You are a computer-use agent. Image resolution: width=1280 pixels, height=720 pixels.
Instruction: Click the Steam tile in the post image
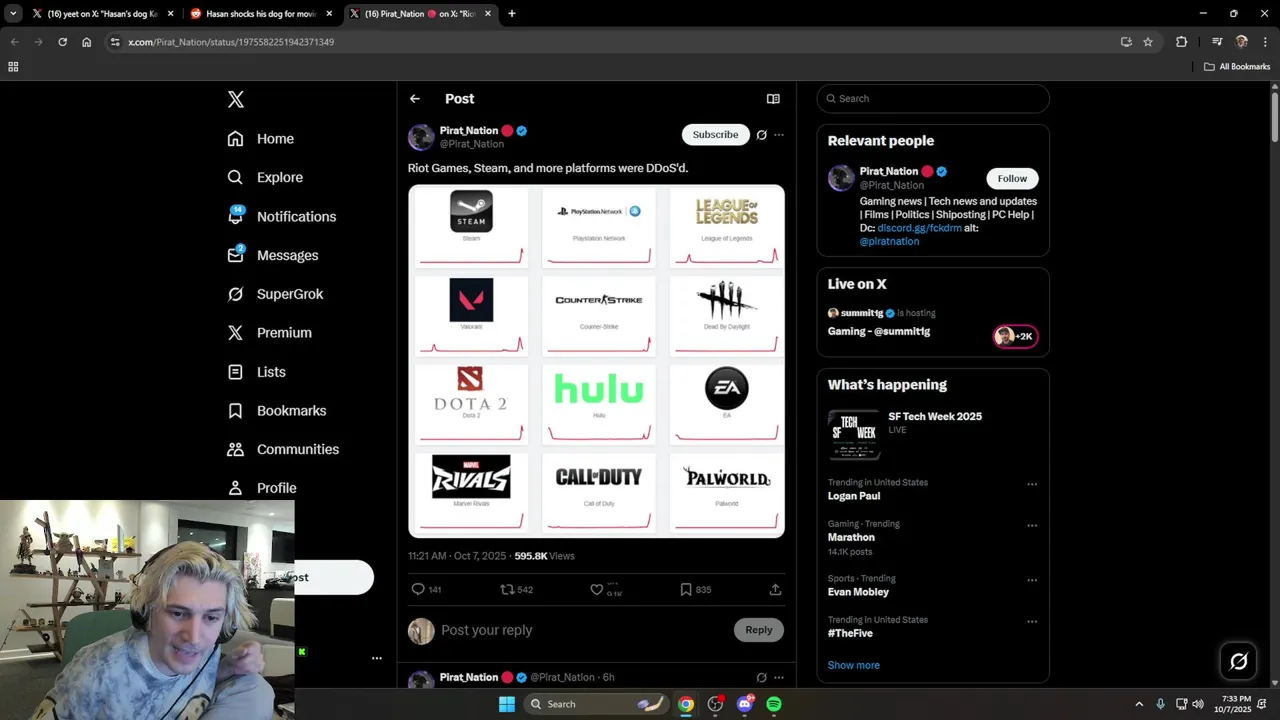[x=471, y=227]
